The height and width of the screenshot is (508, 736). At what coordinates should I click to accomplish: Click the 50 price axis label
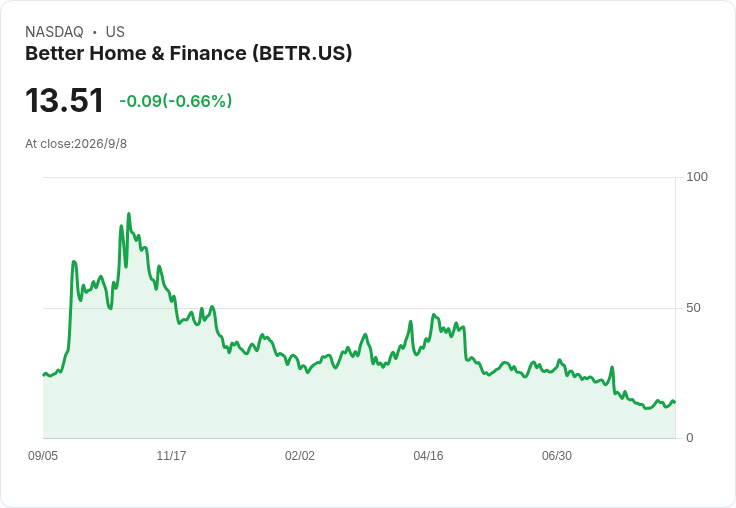[693, 308]
